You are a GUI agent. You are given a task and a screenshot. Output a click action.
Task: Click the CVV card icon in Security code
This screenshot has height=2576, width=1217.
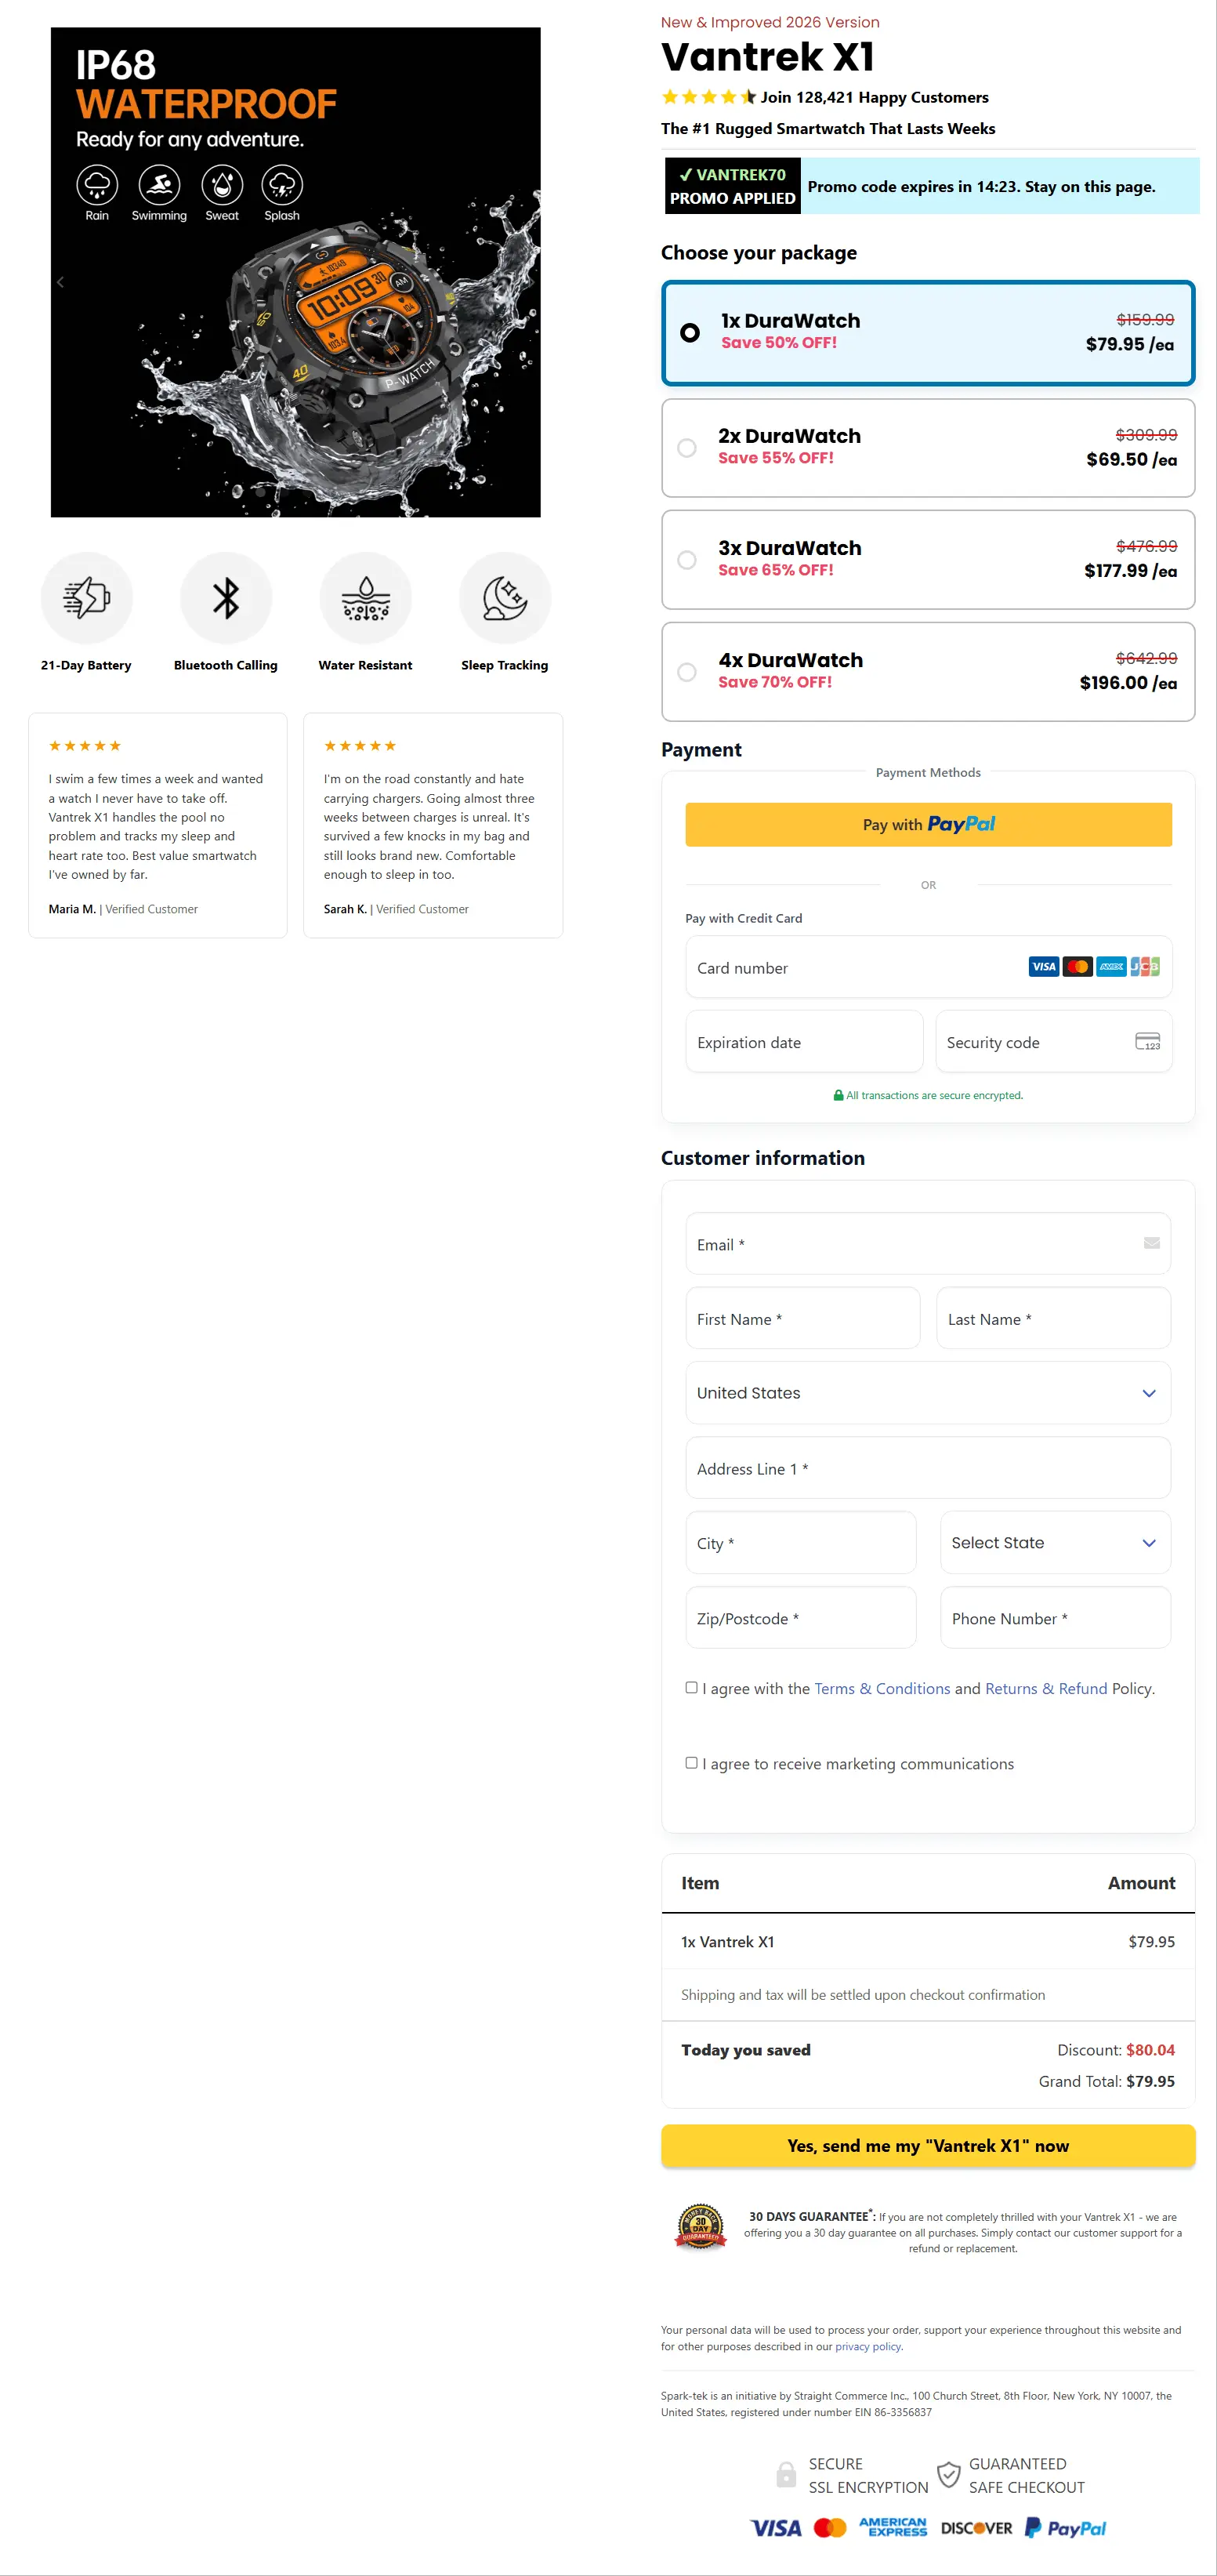1148,1042
